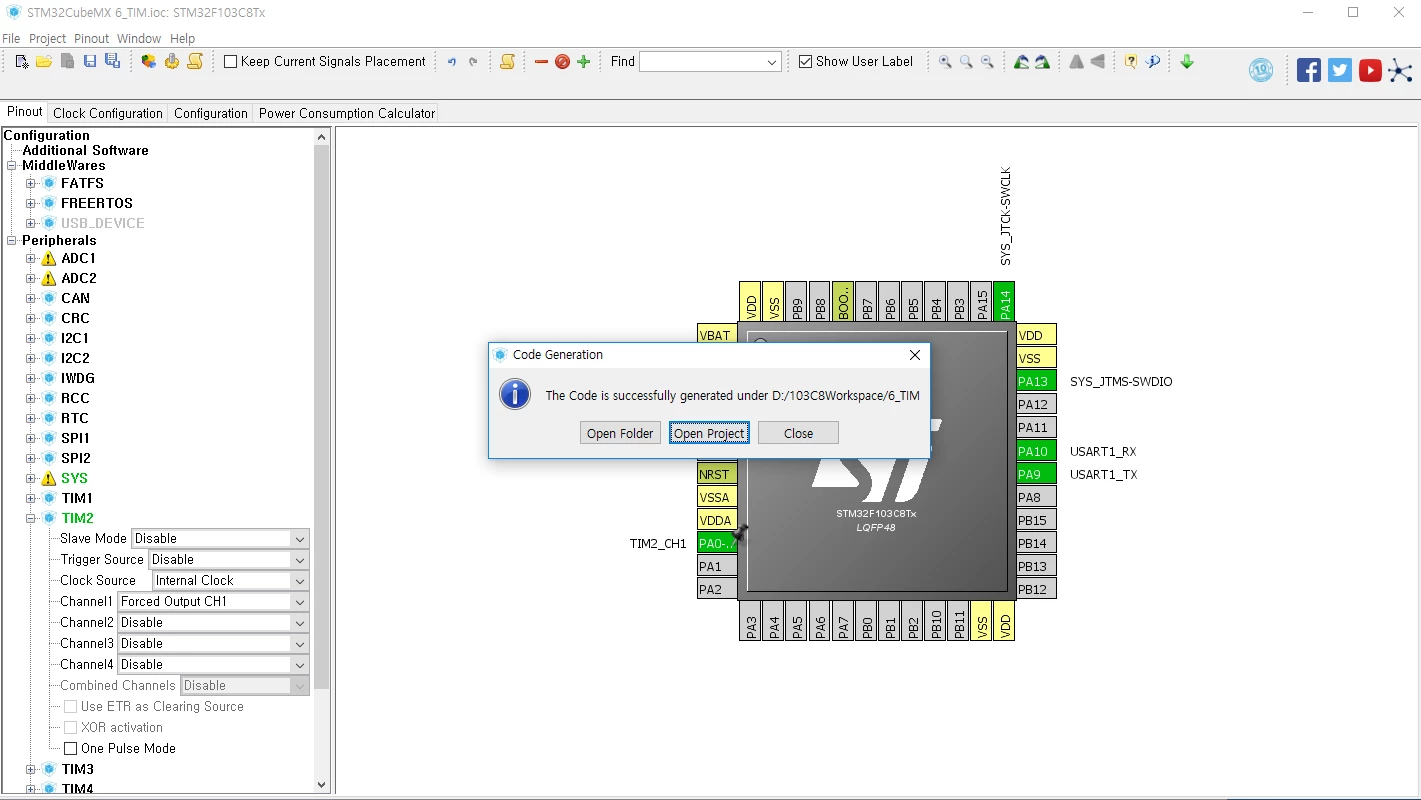
Task: Open the Clock Source dropdown
Action: pyautogui.click(x=230, y=580)
